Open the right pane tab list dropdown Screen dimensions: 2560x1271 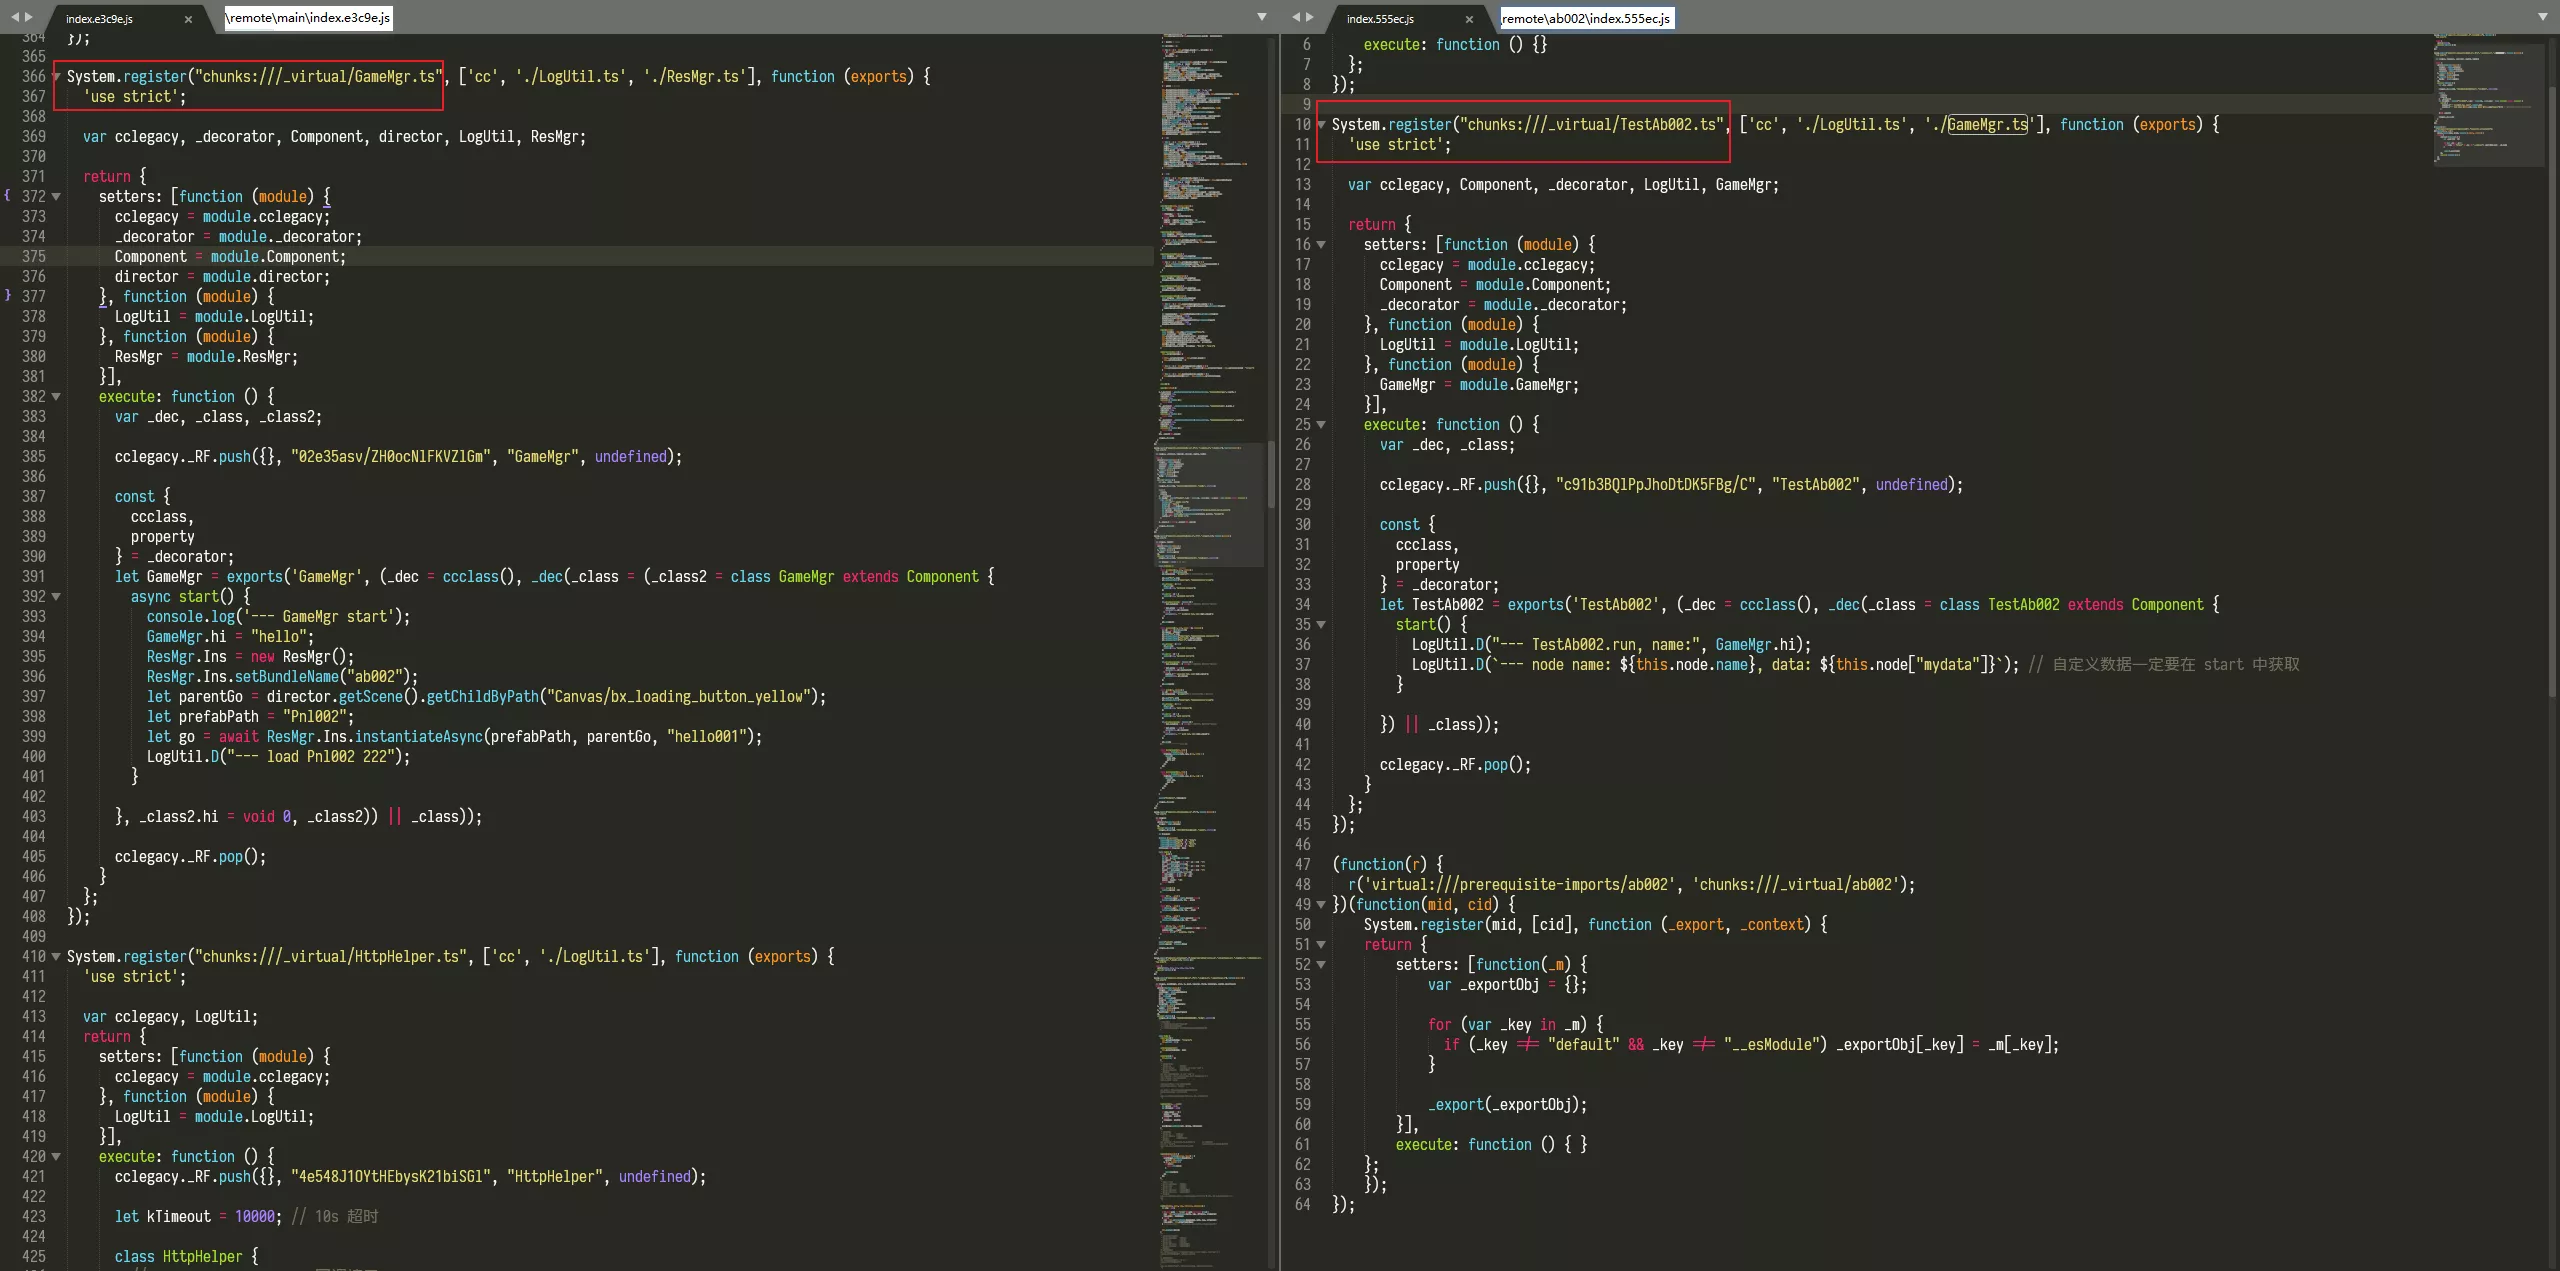click(x=2543, y=17)
